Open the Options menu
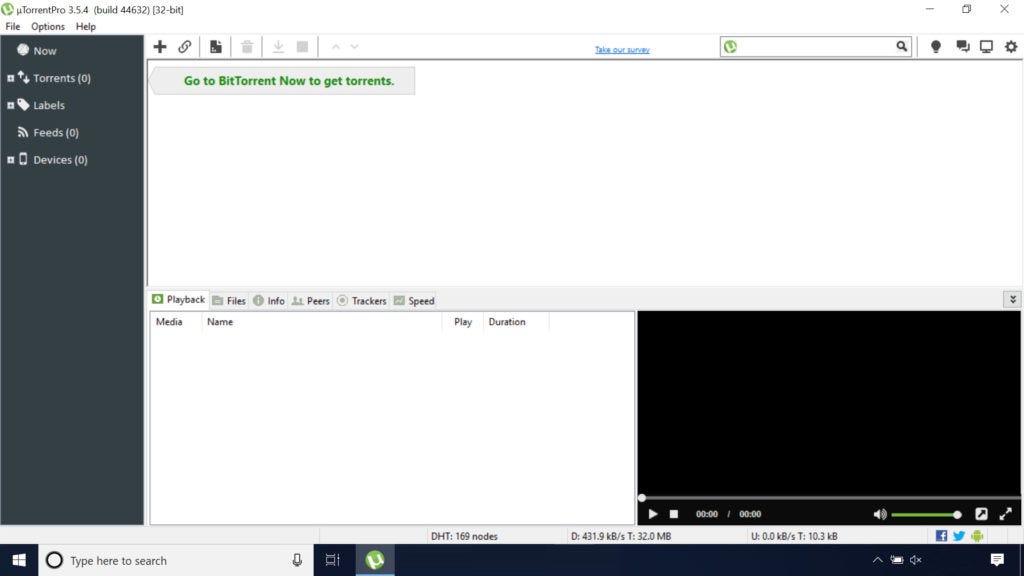This screenshot has width=1024, height=576. coord(48,26)
